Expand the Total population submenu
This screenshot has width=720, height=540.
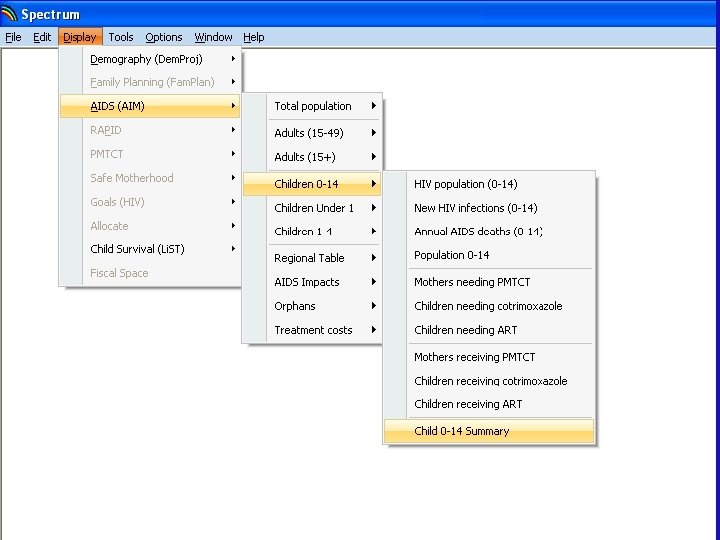click(312, 106)
